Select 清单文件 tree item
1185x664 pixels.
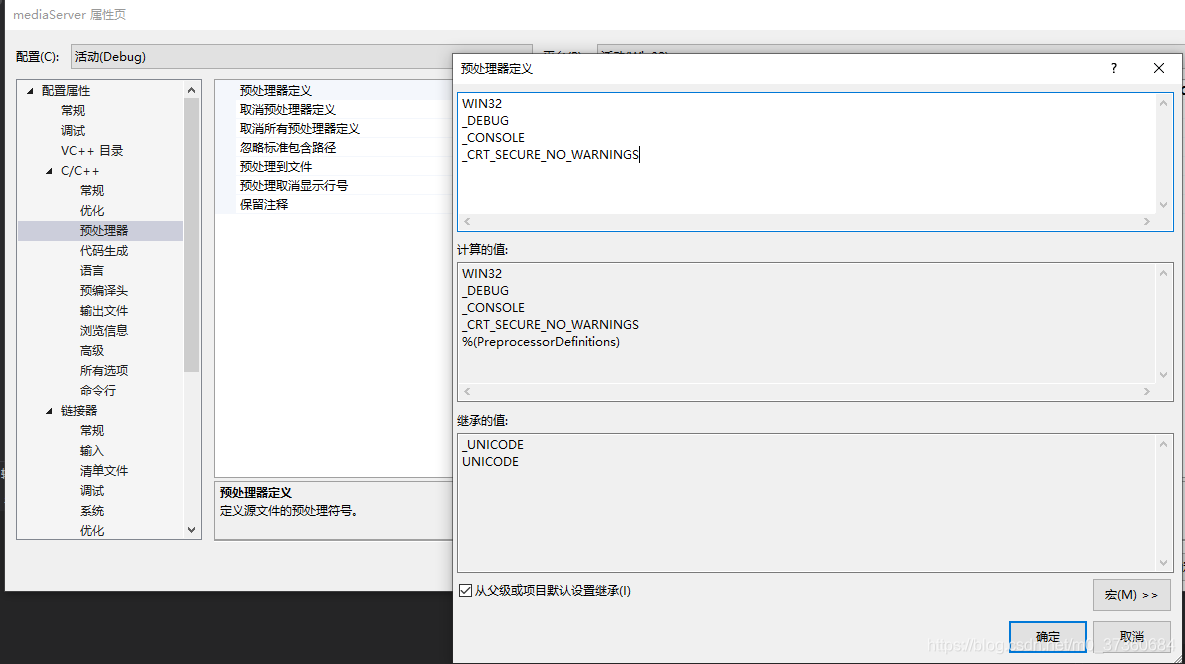[104, 471]
